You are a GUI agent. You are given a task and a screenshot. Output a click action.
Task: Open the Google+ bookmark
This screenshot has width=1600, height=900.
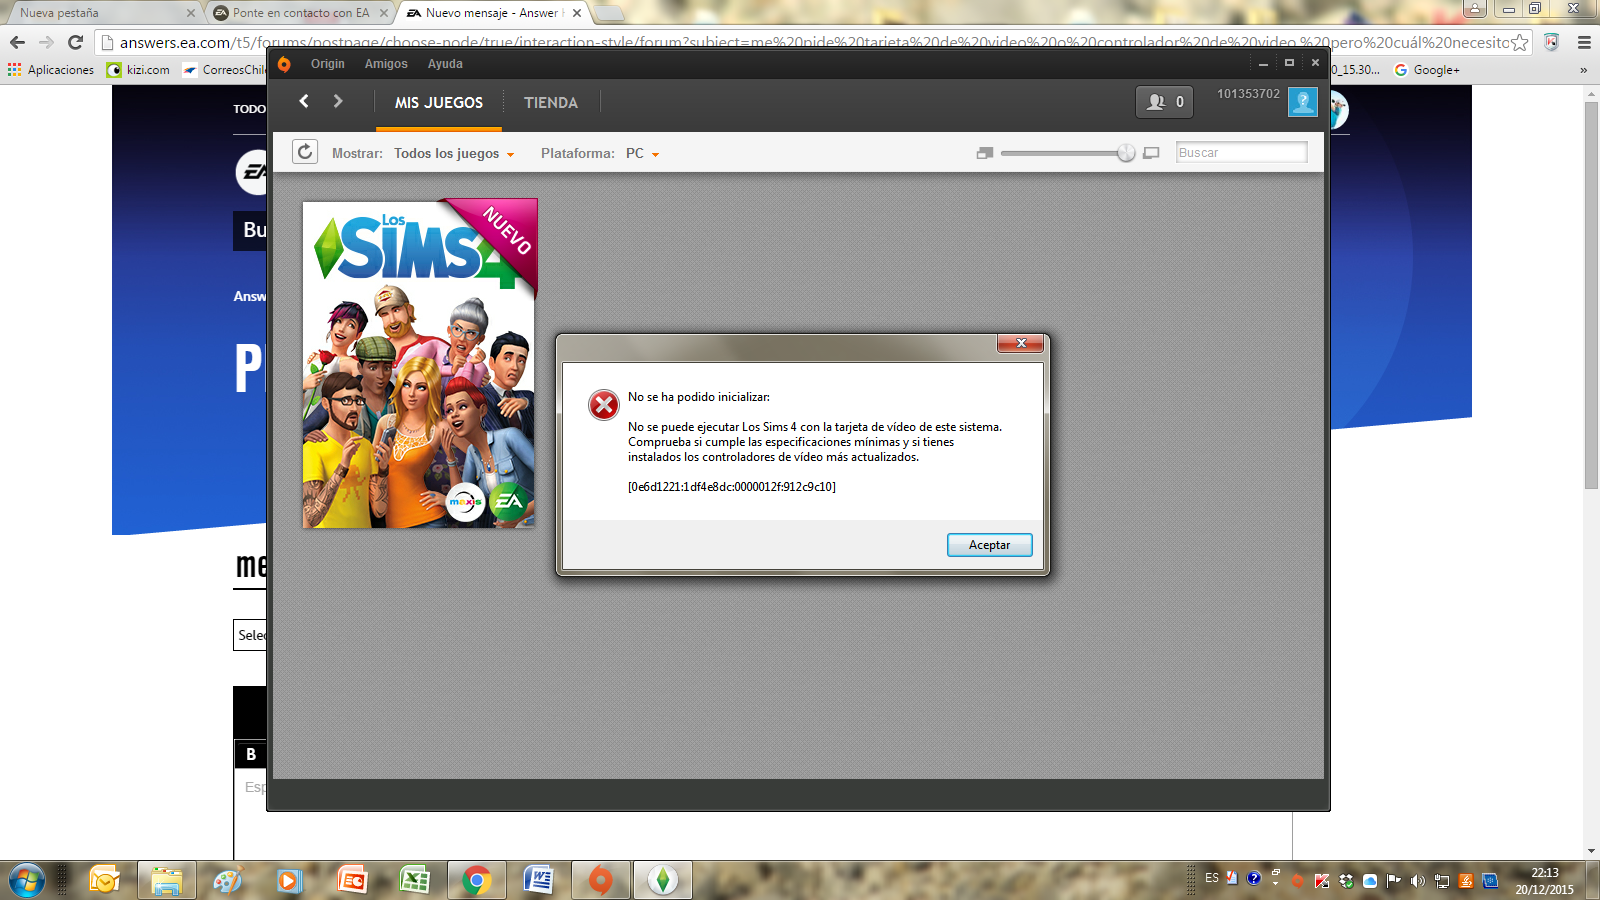[x=1427, y=70]
